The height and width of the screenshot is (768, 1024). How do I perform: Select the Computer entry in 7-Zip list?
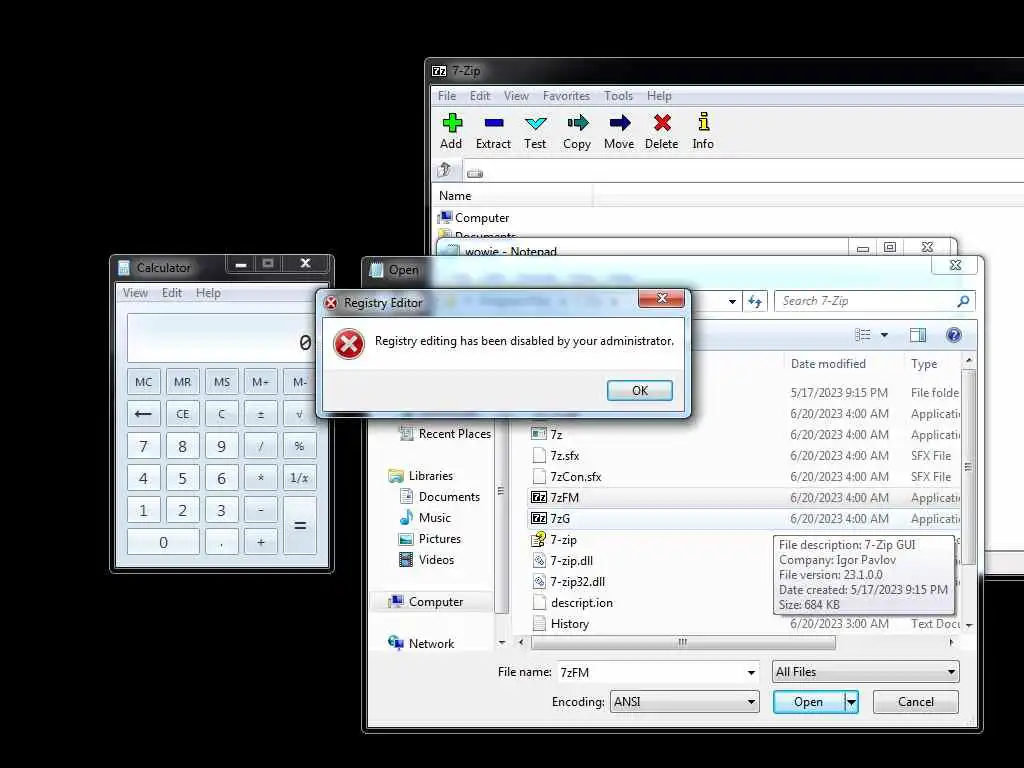coord(474,217)
